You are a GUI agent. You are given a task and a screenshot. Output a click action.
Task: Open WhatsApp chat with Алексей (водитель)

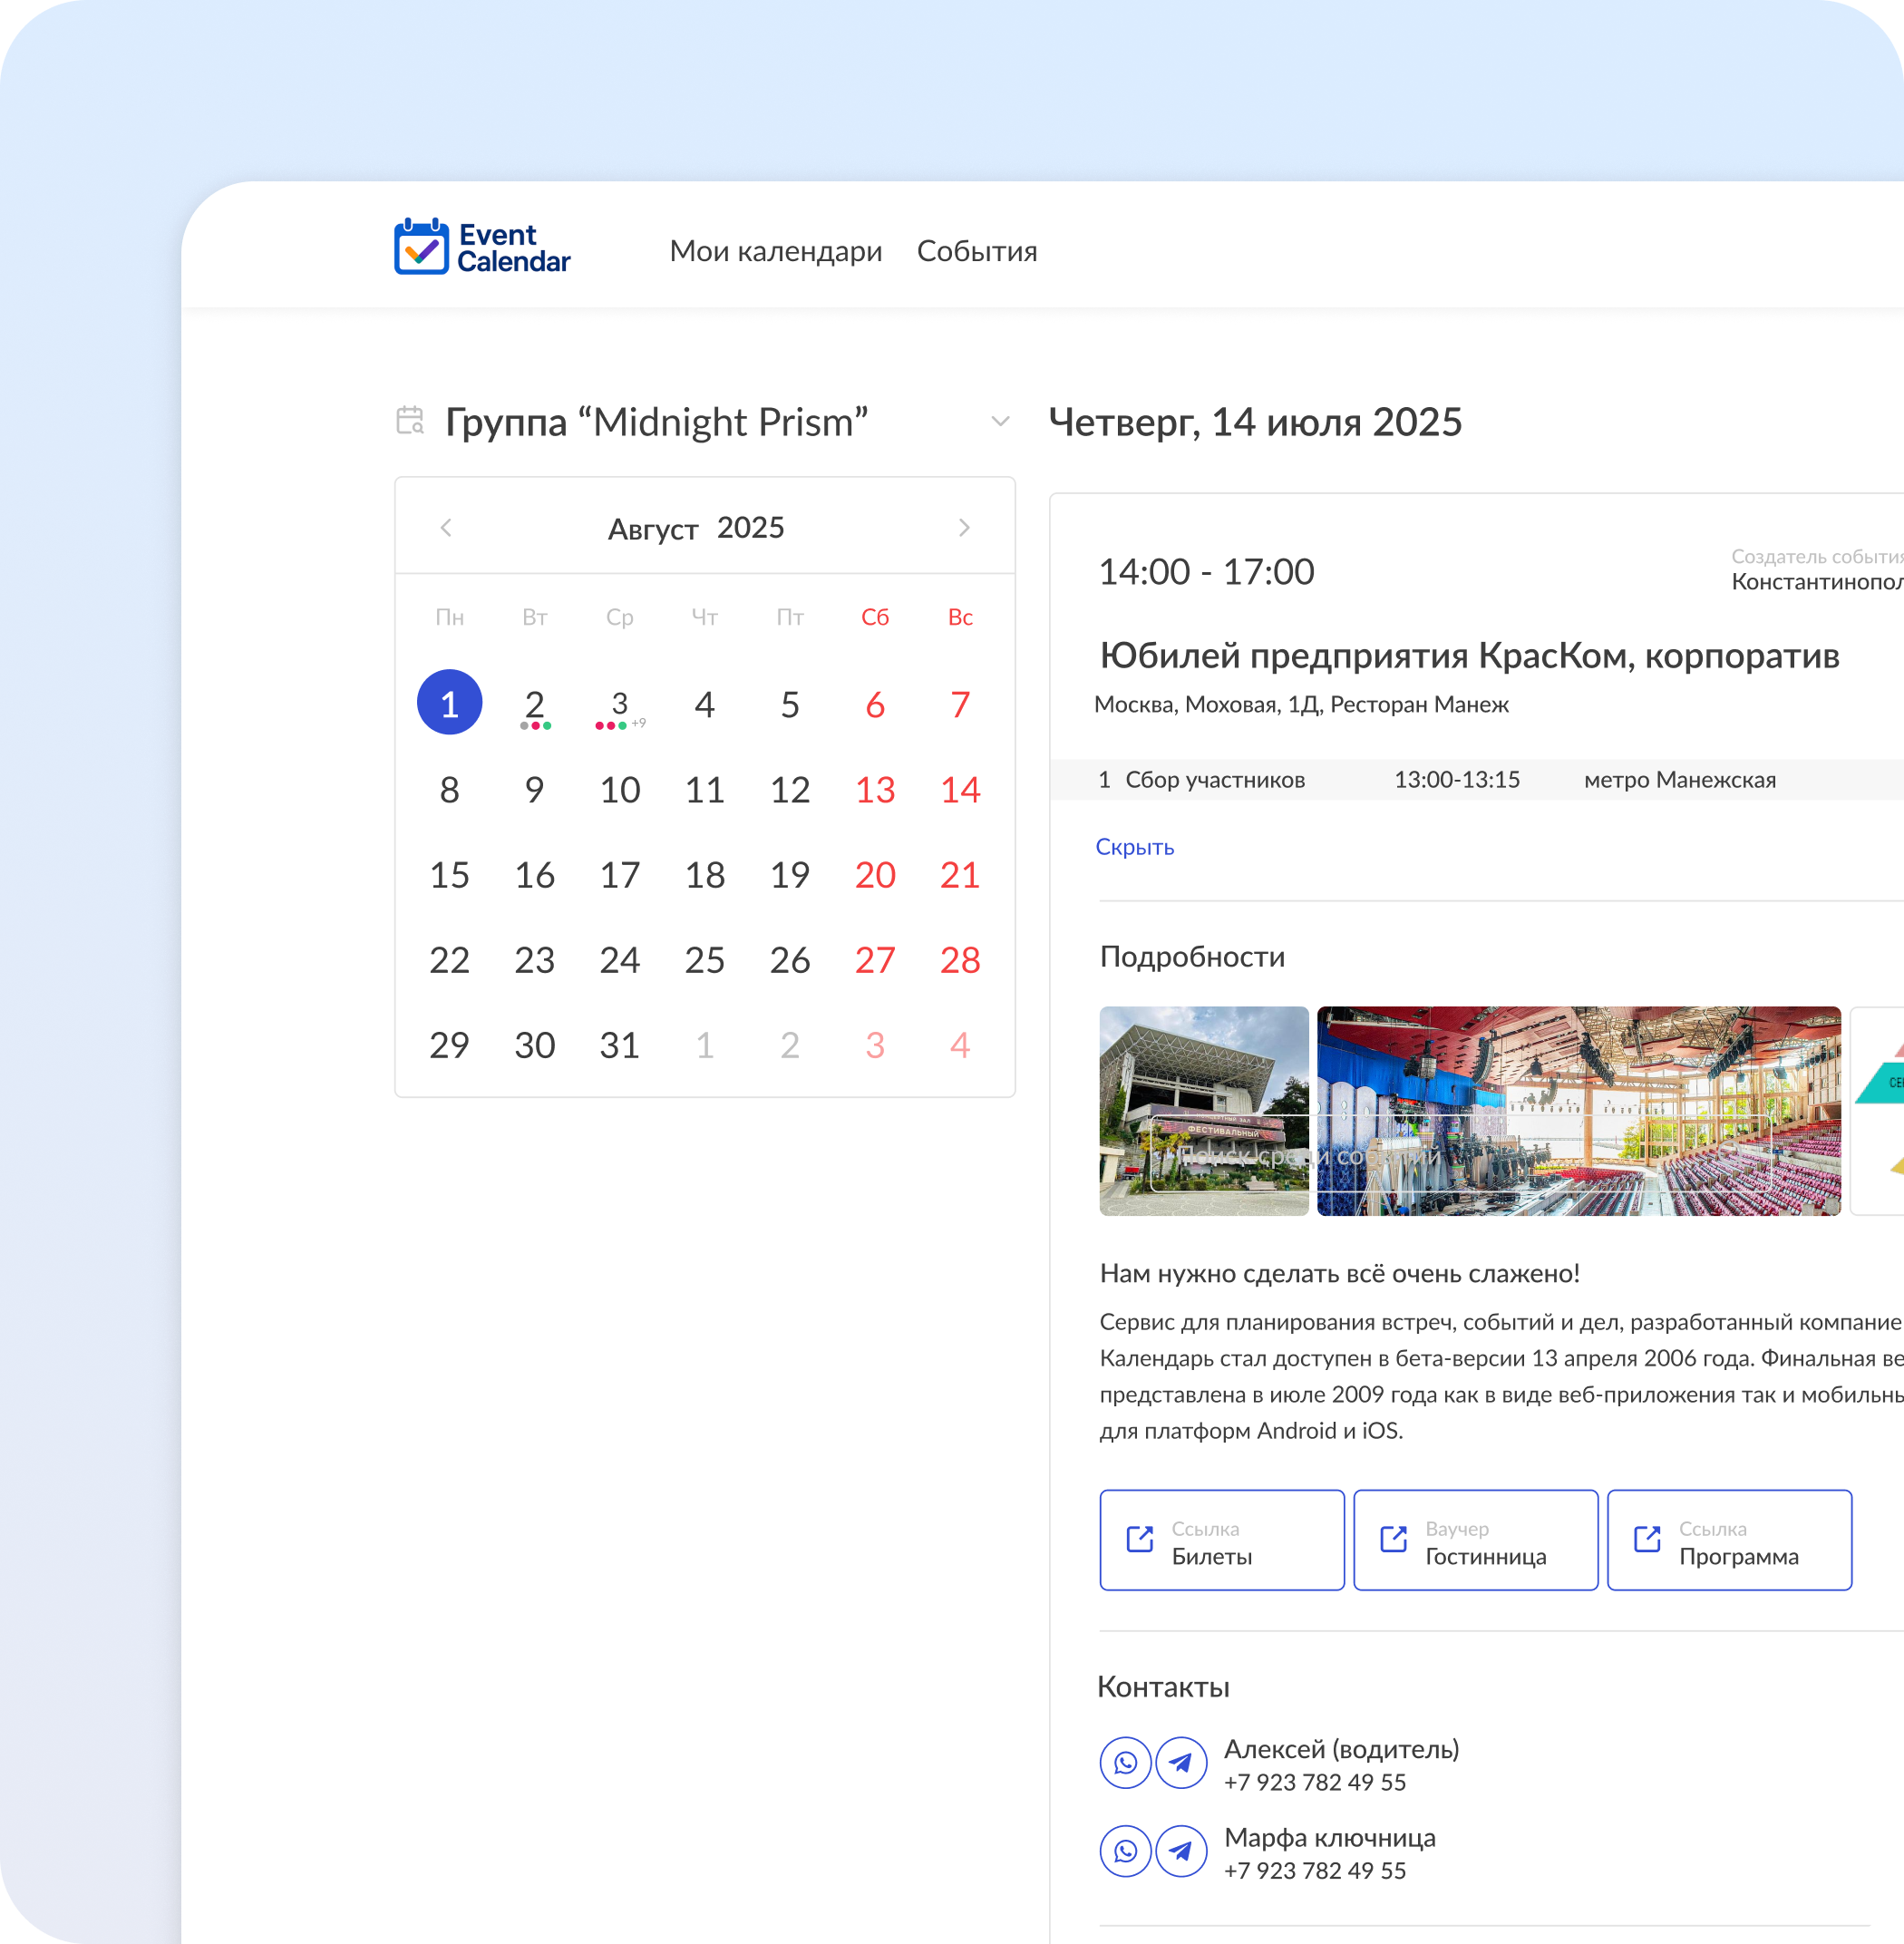[1125, 1763]
